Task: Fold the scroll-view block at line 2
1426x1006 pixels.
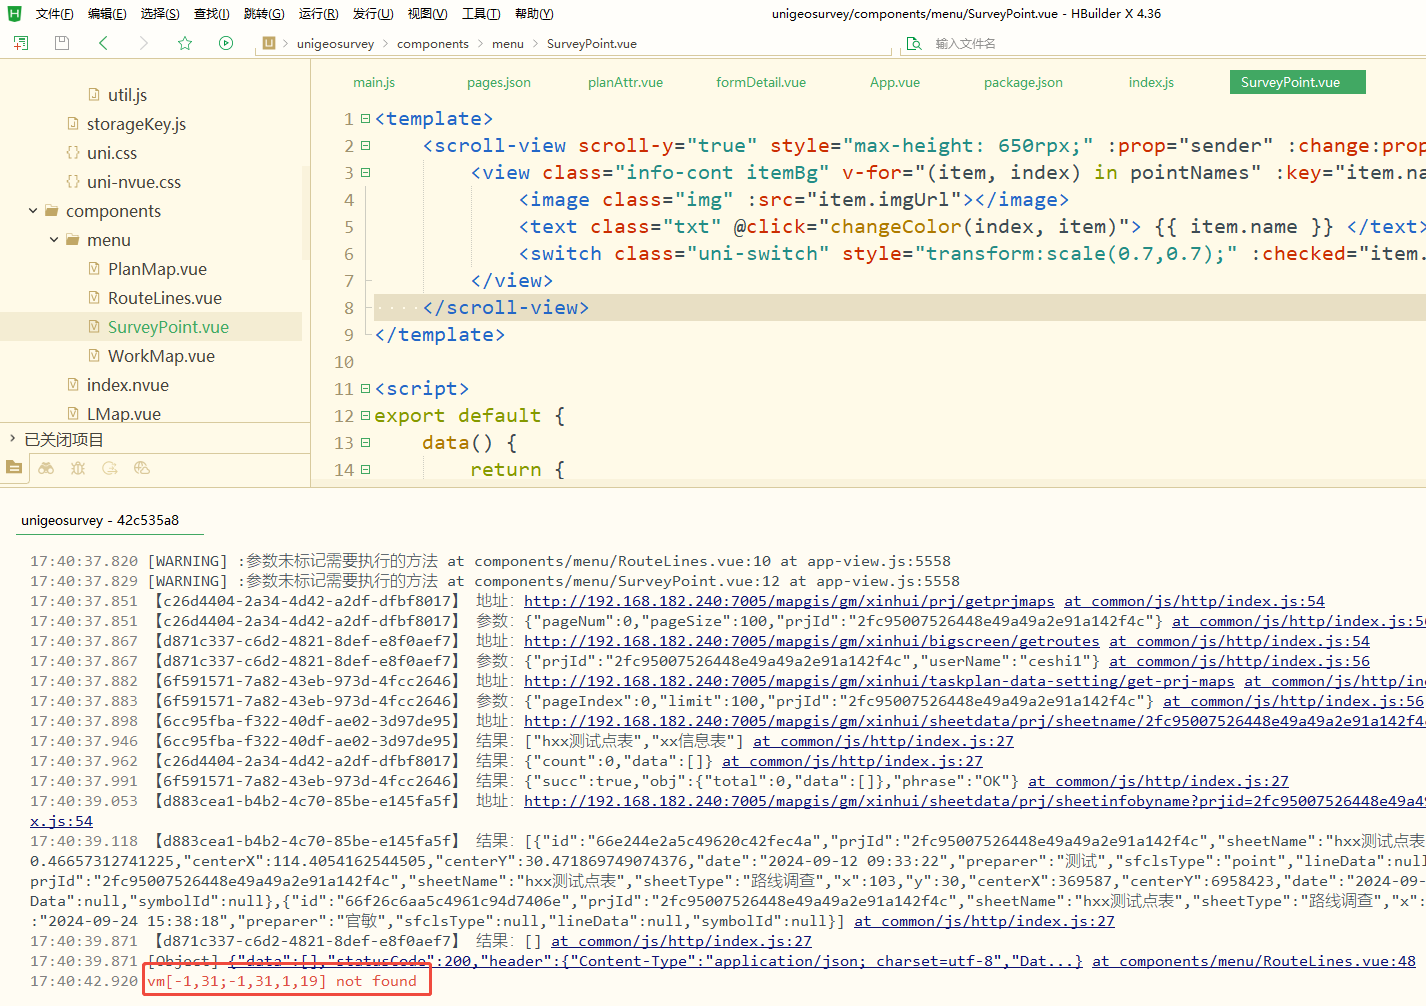Action: [365, 145]
